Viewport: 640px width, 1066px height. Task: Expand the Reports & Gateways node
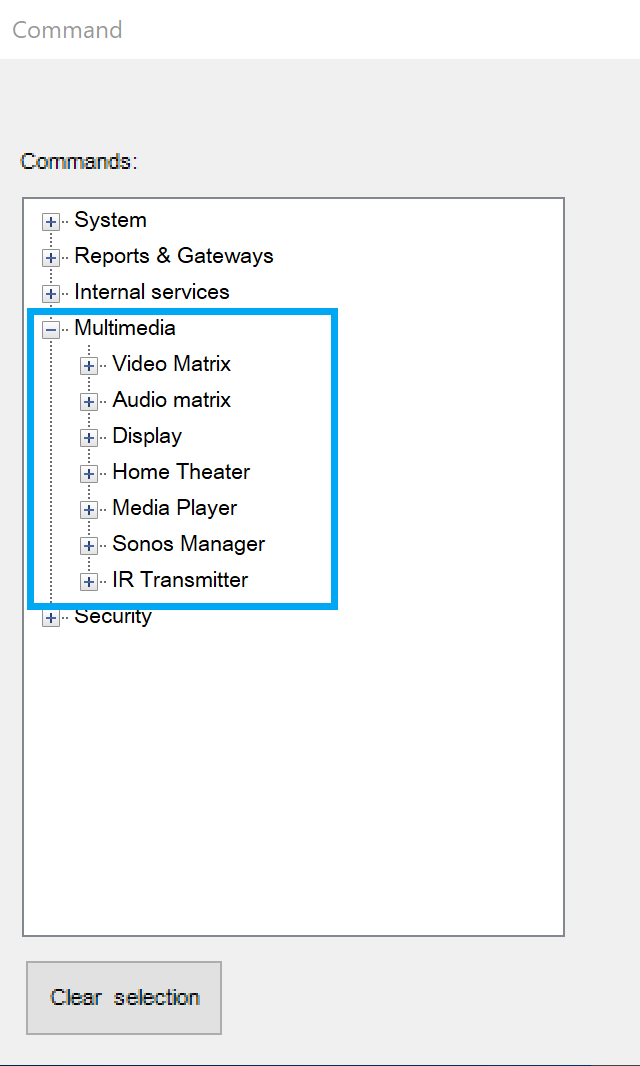coord(50,258)
